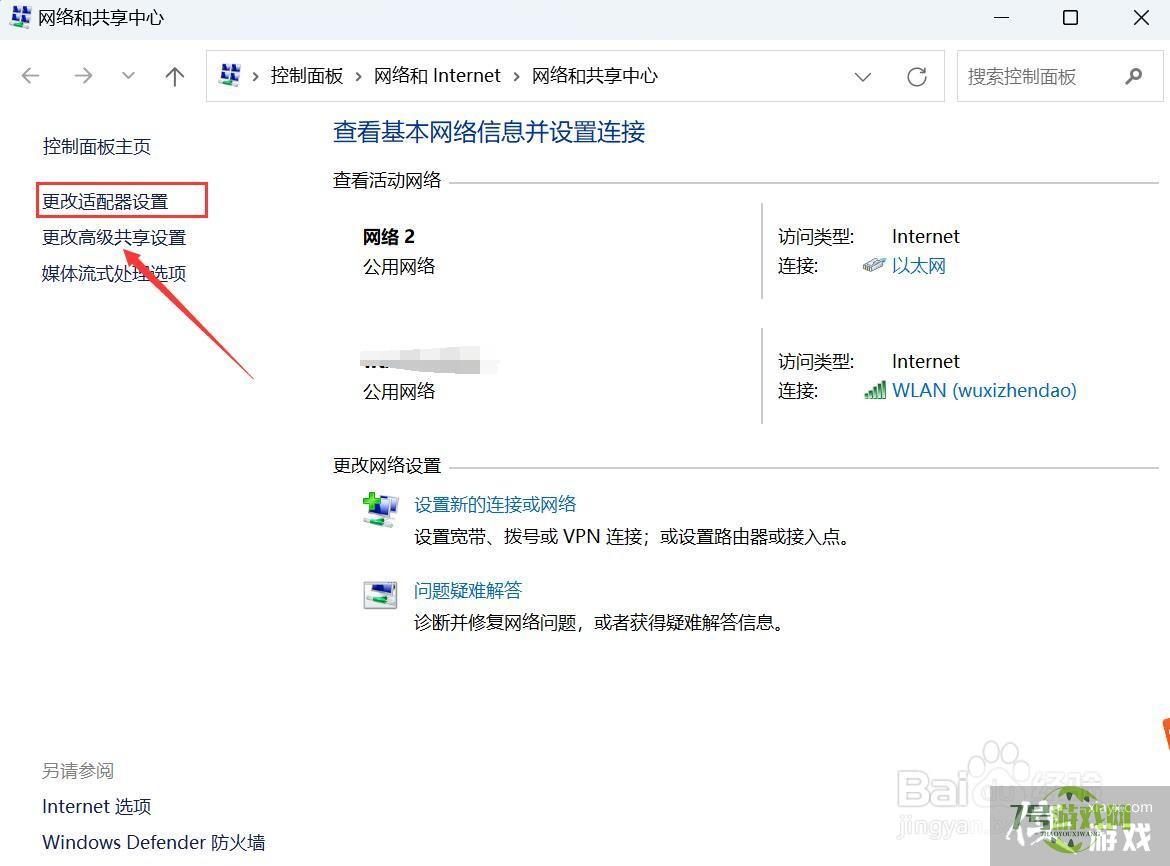Go up one level arrow
The width and height of the screenshot is (1170, 866).
point(175,75)
